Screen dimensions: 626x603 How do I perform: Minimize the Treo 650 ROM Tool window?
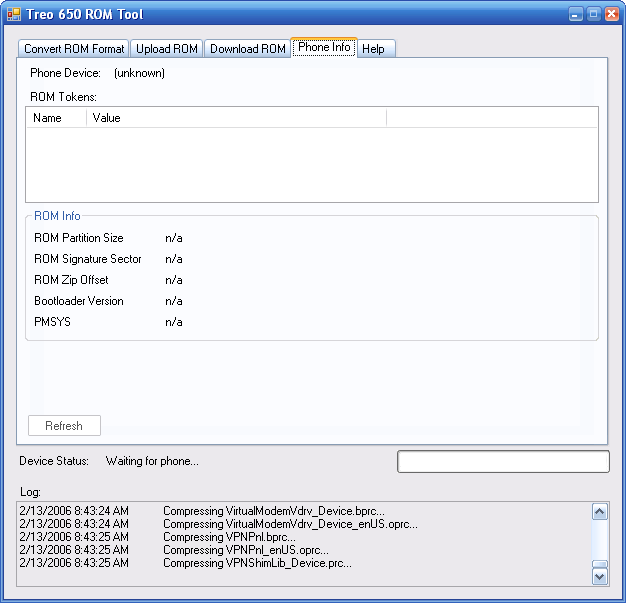click(x=575, y=14)
